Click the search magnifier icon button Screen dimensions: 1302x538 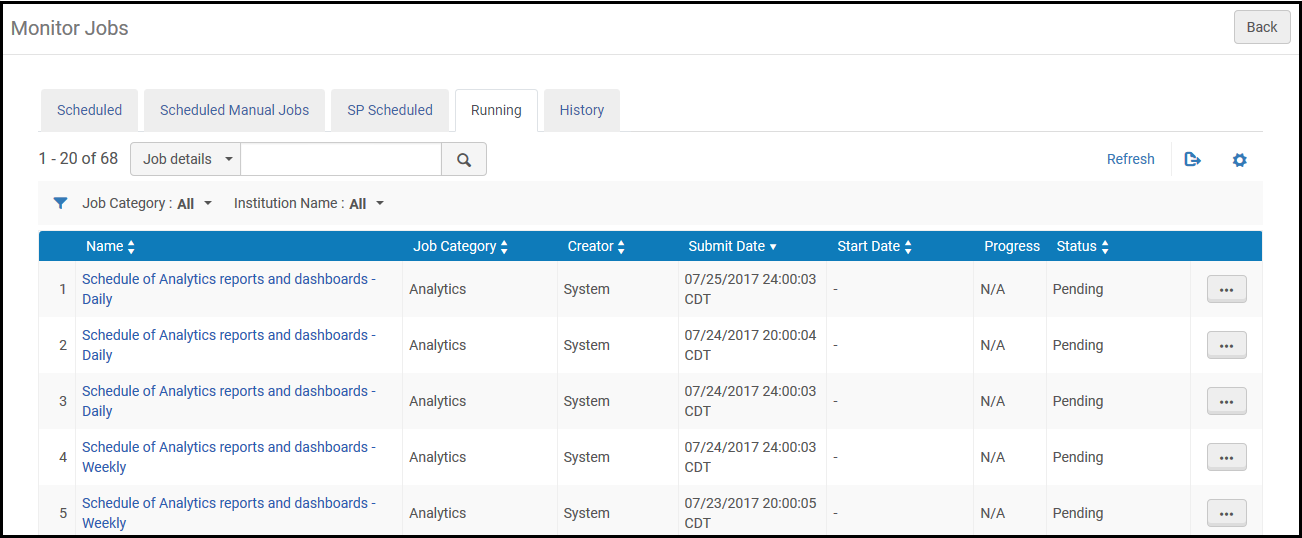[x=464, y=159]
